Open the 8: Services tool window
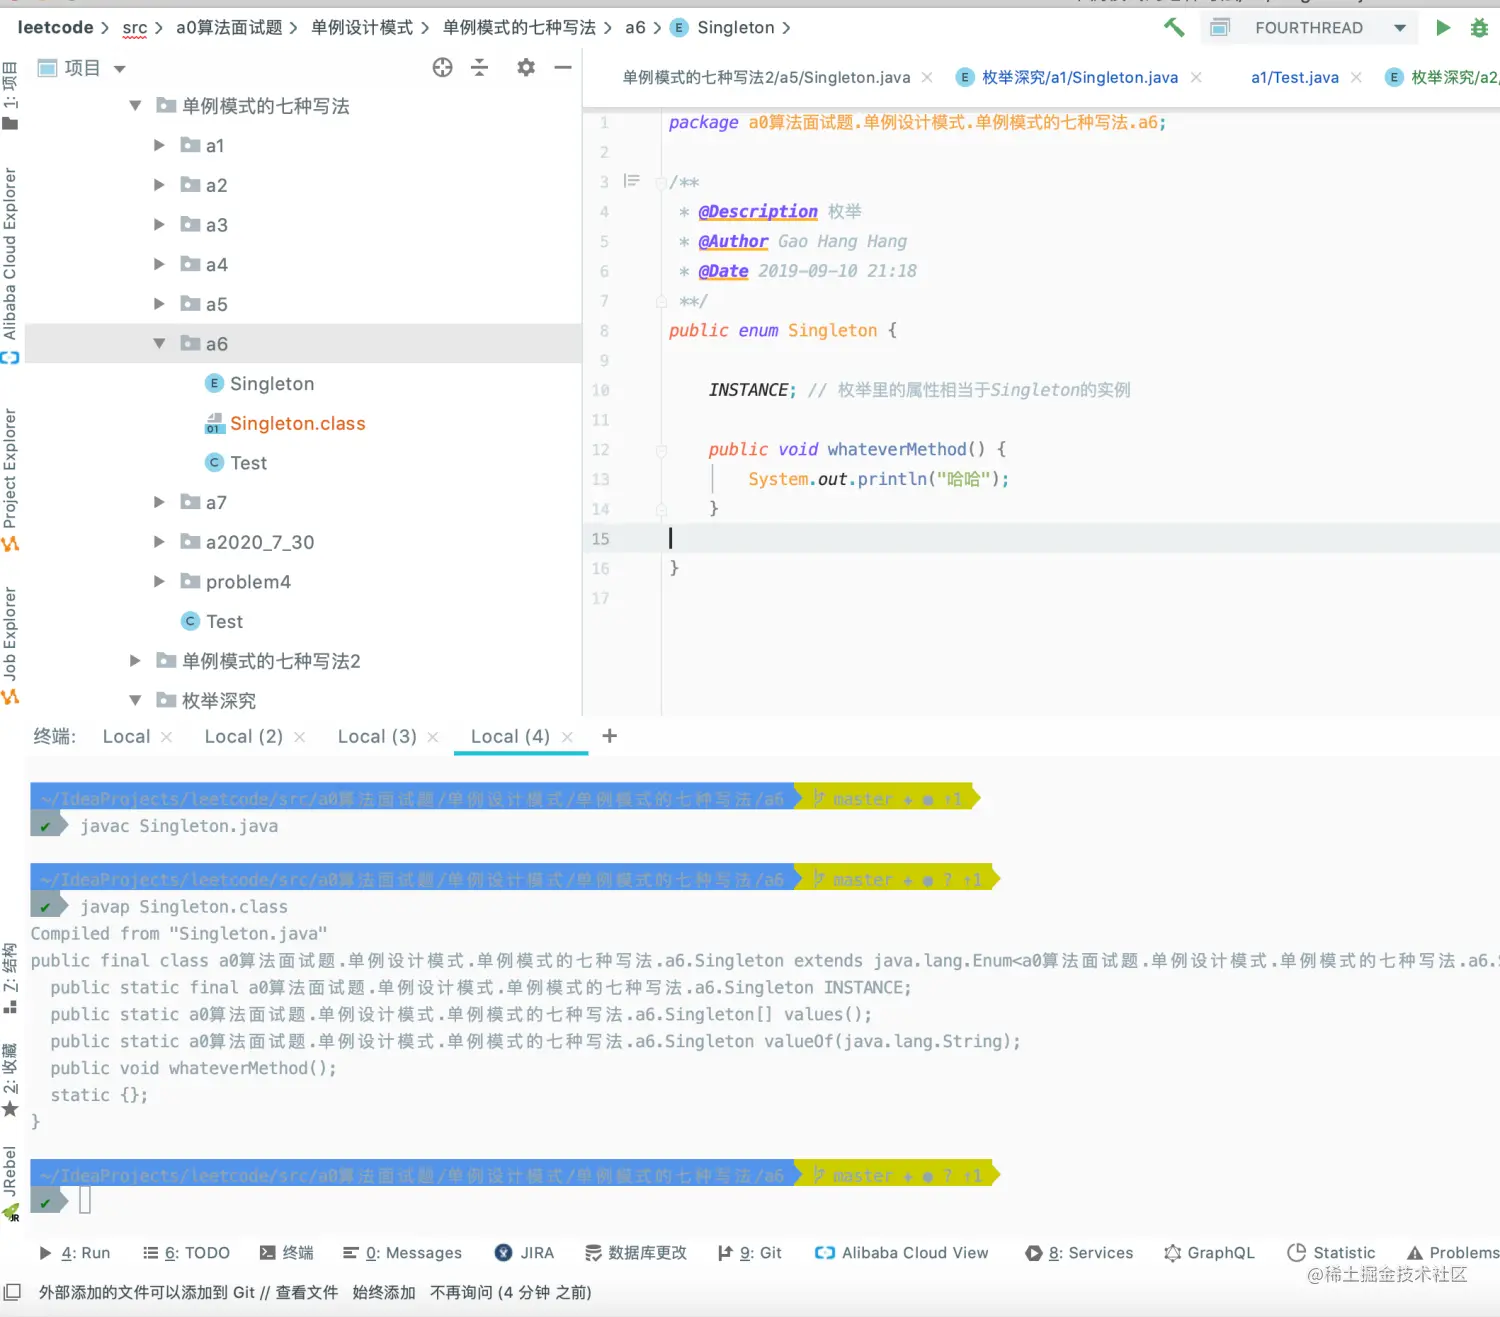 1079,1253
